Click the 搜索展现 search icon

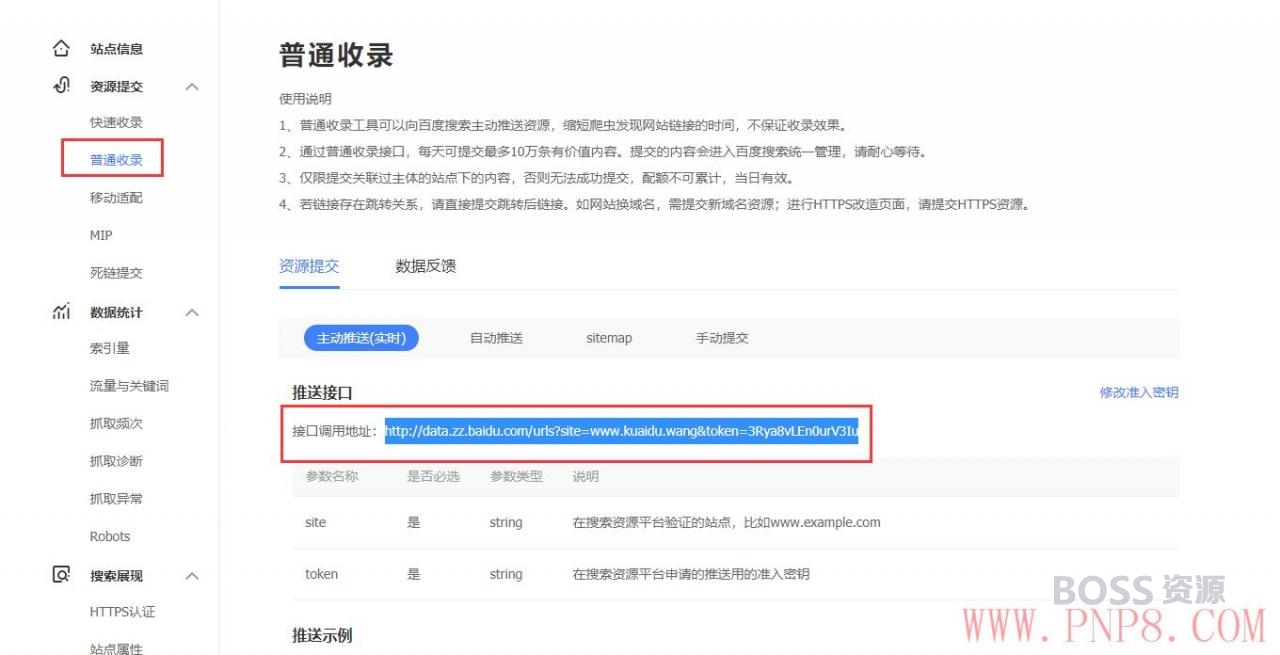point(62,575)
